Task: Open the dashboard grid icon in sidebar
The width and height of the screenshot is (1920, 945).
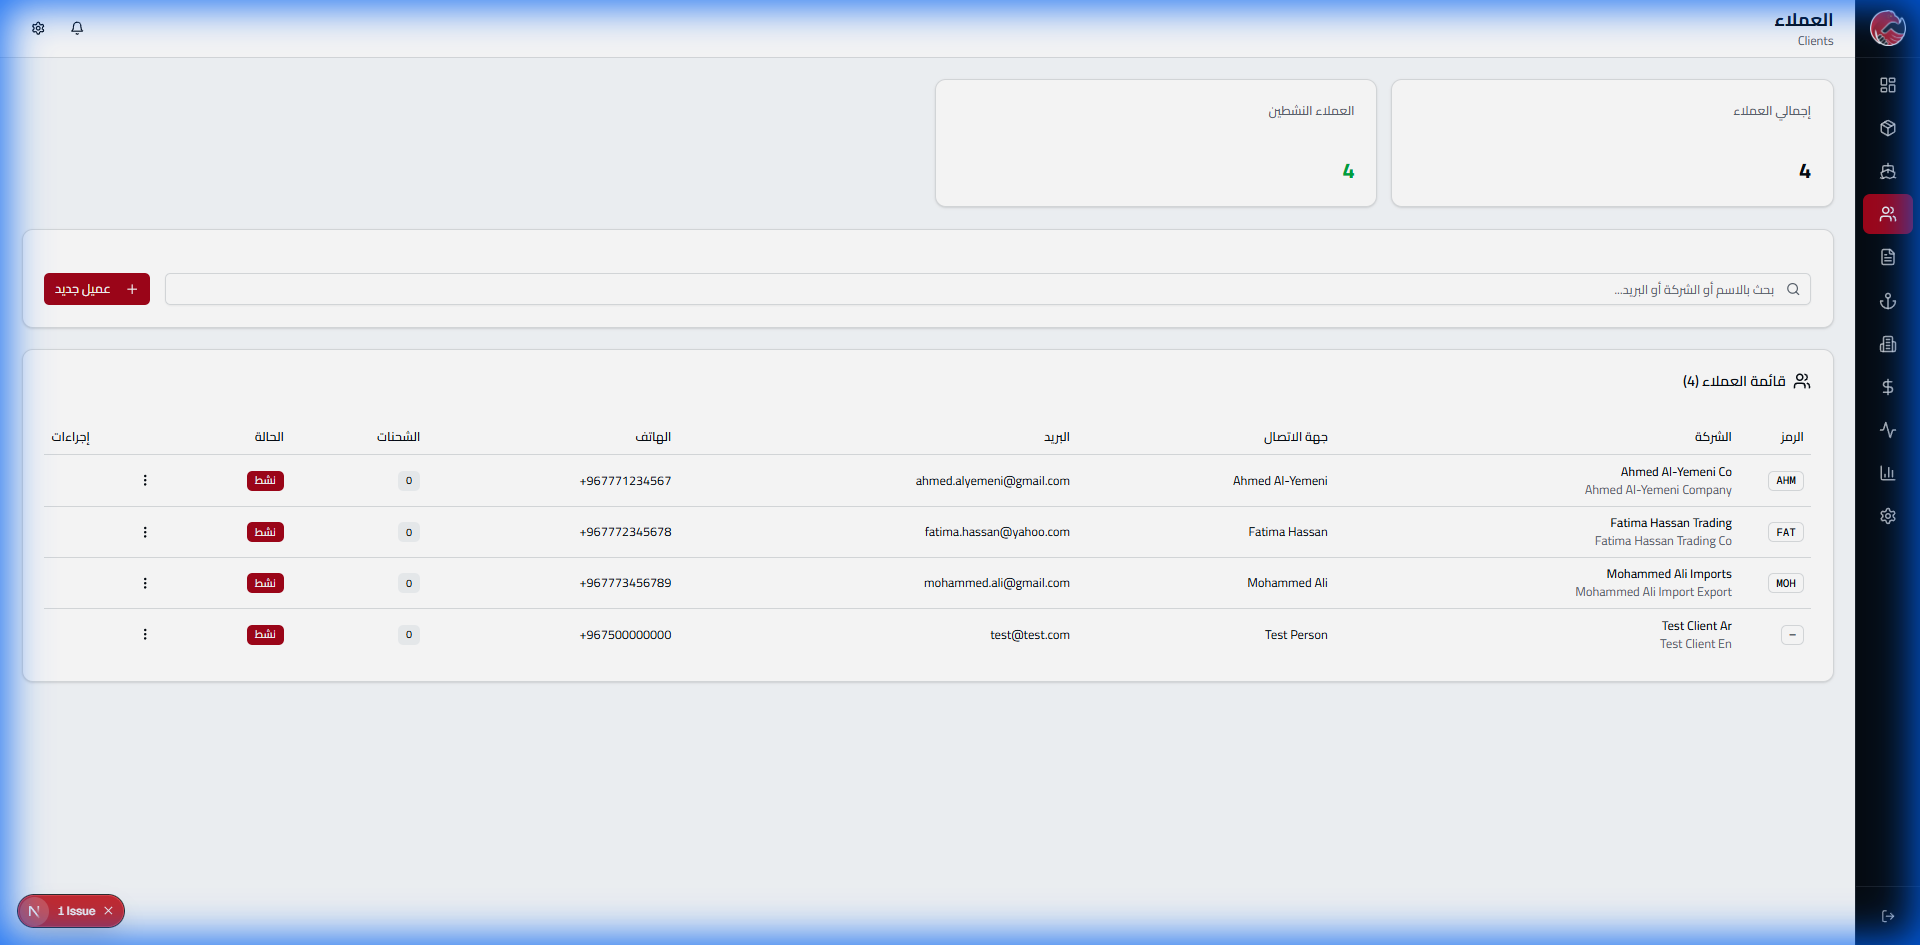Action: (1887, 85)
